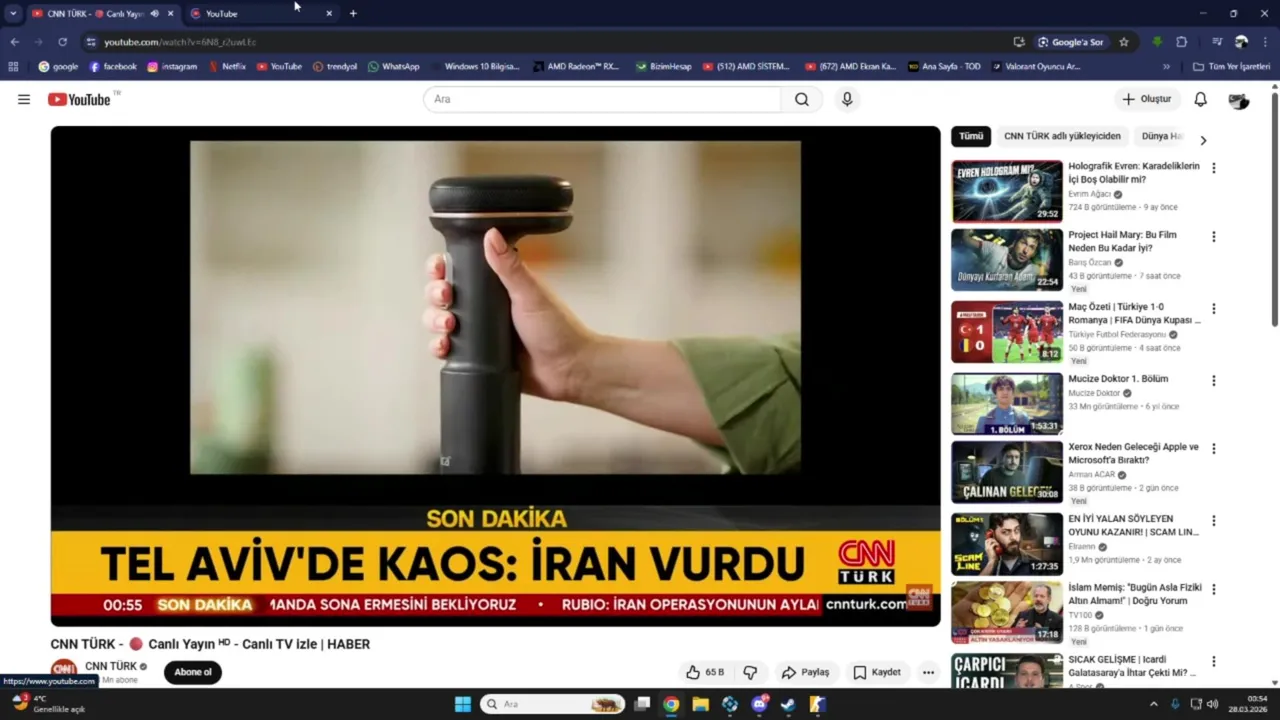Image resolution: width=1280 pixels, height=720 pixels.
Task: Show hidden system tray icons
Action: [x=1153, y=704]
